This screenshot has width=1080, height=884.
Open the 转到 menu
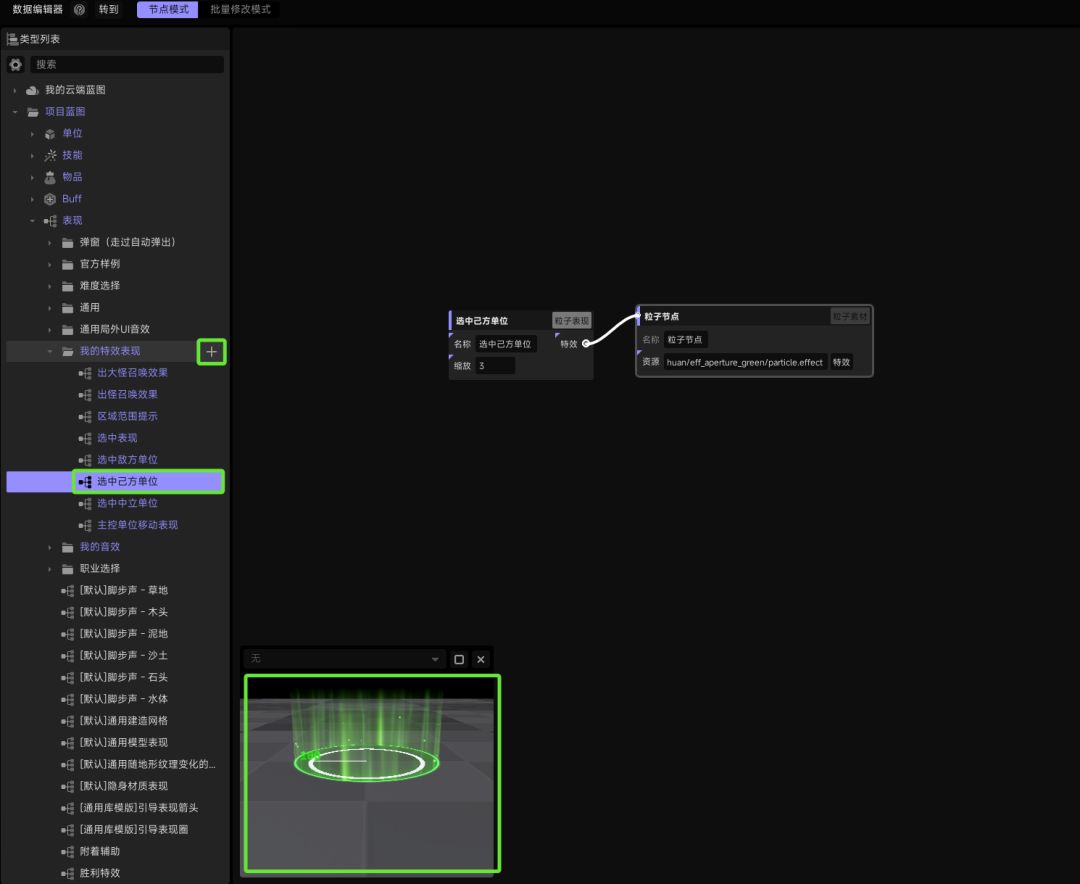pyautogui.click(x=108, y=10)
